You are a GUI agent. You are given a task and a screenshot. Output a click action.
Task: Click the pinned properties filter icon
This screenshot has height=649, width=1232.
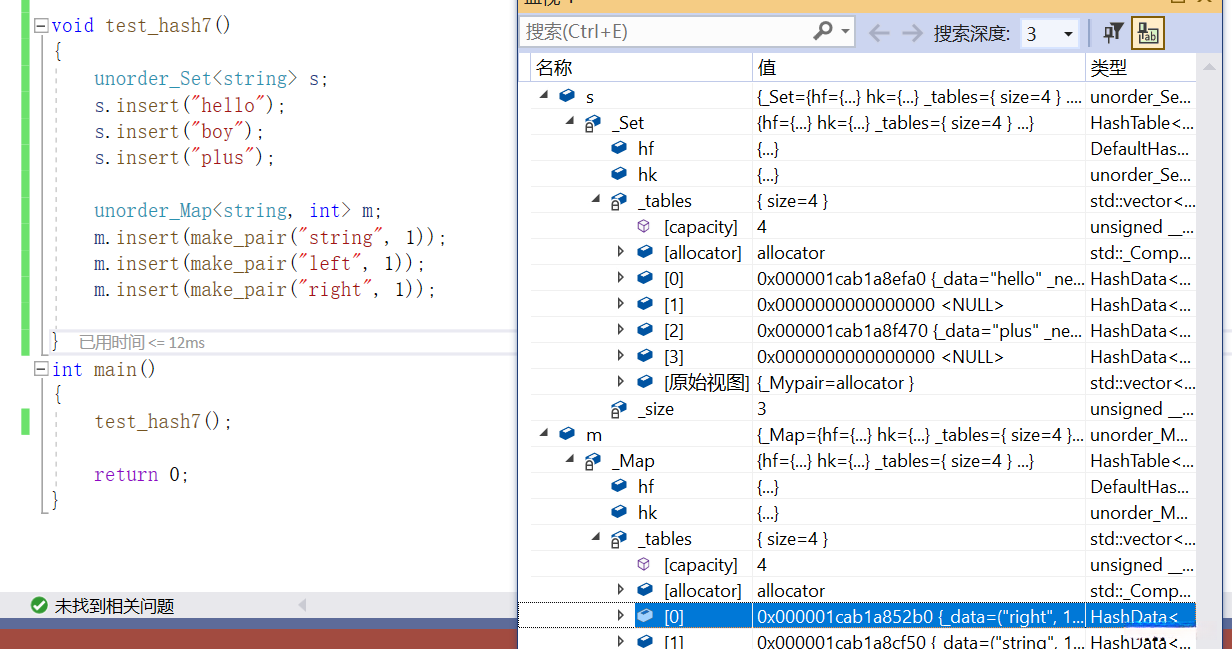(x=1113, y=33)
